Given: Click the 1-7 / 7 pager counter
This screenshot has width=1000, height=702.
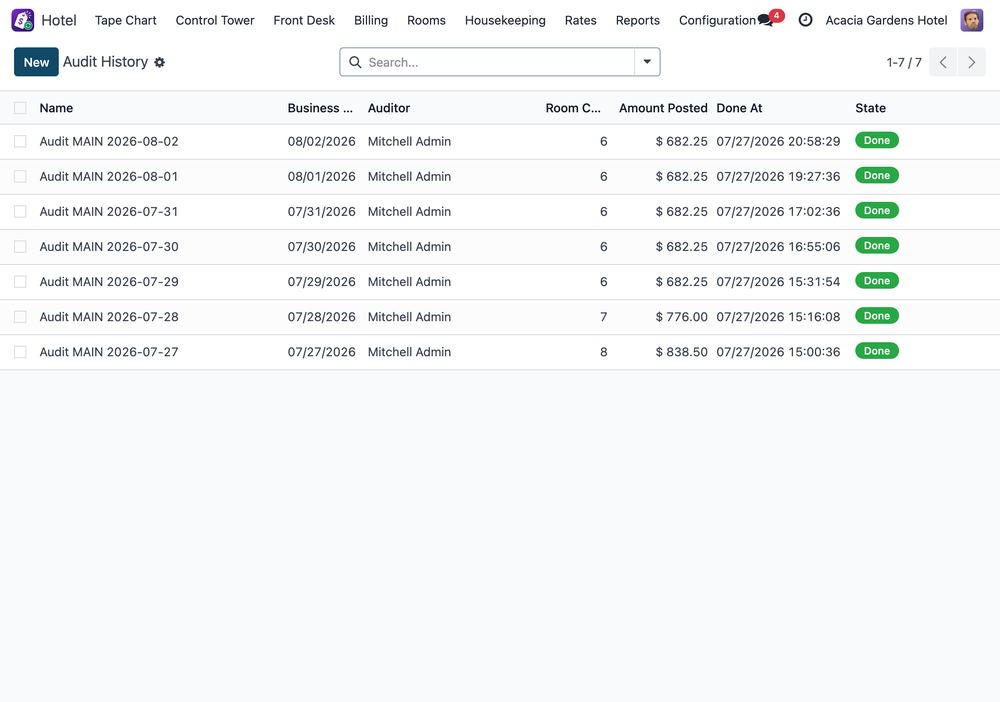Looking at the screenshot, I should pyautogui.click(x=904, y=62).
